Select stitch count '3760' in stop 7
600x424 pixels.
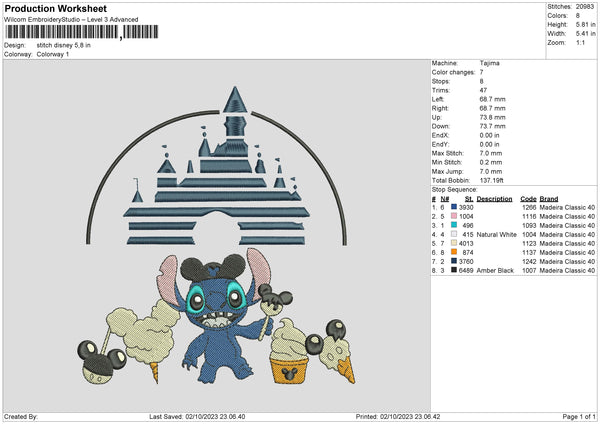pyautogui.click(x=466, y=261)
